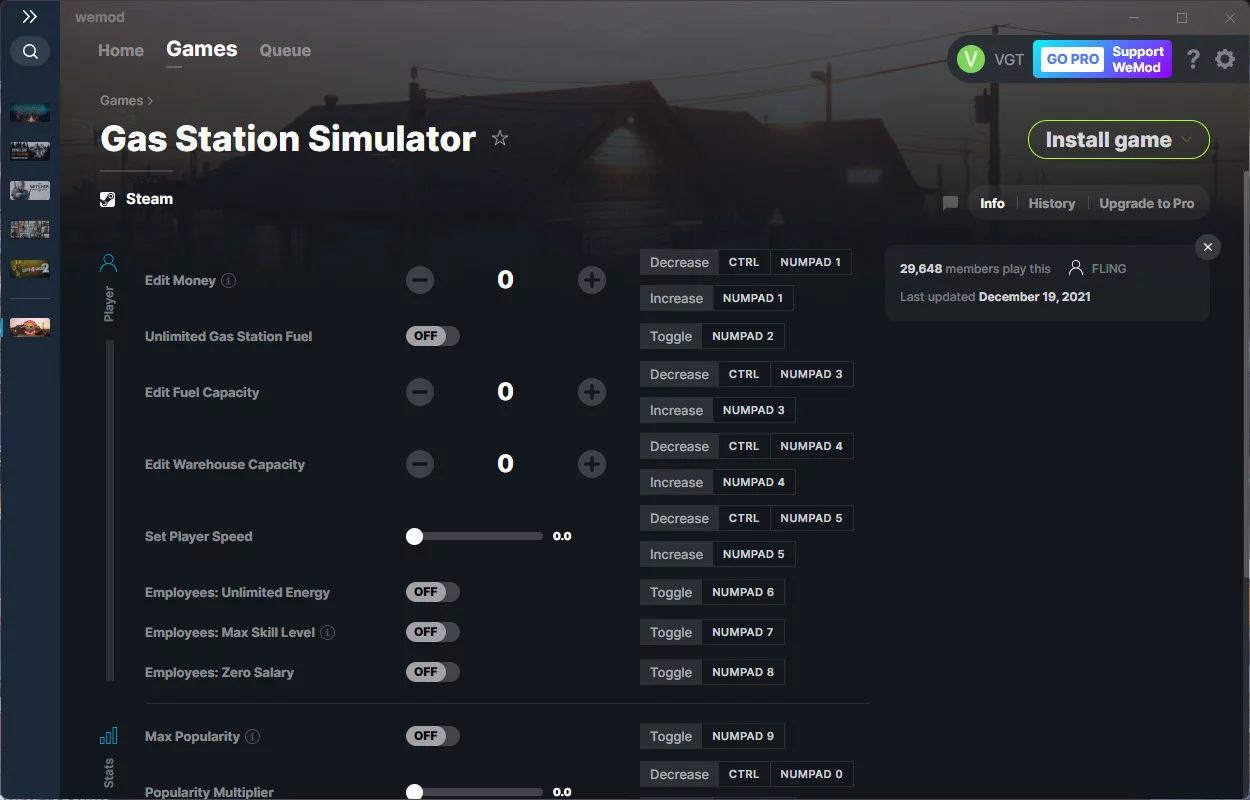Screen dimensions: 1250x800
Task: Increase Edit Warehouse Capacity with plus icon
Action: tap(592, 464)
